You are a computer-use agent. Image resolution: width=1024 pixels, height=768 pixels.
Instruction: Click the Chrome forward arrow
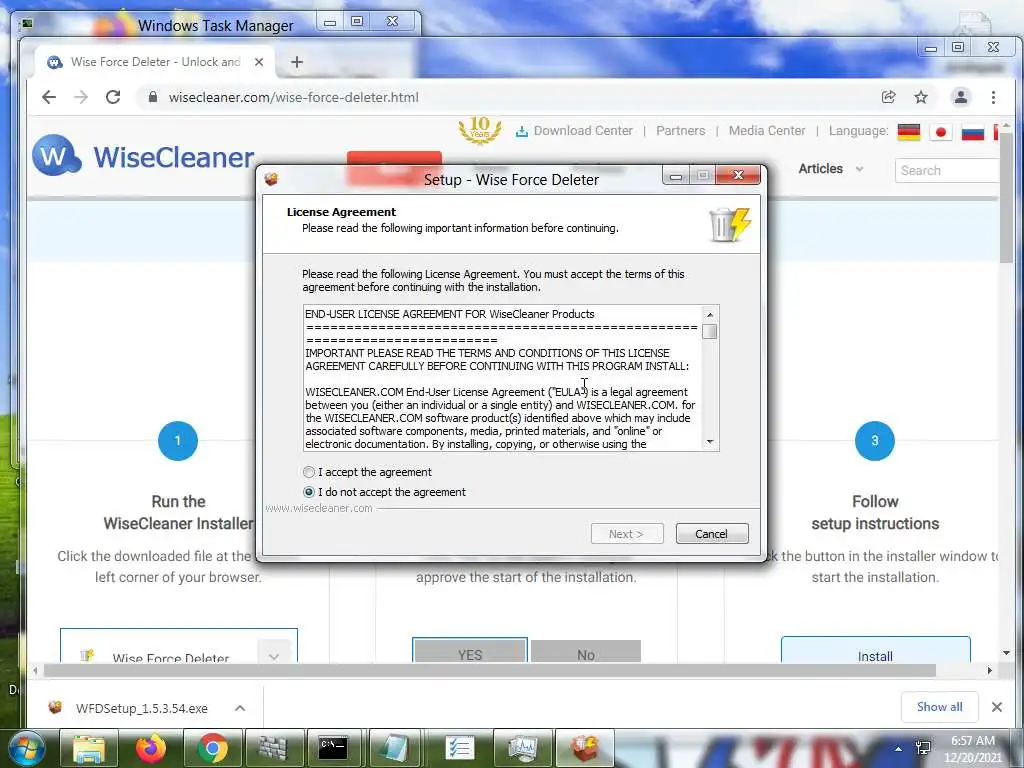click(81, 97)
